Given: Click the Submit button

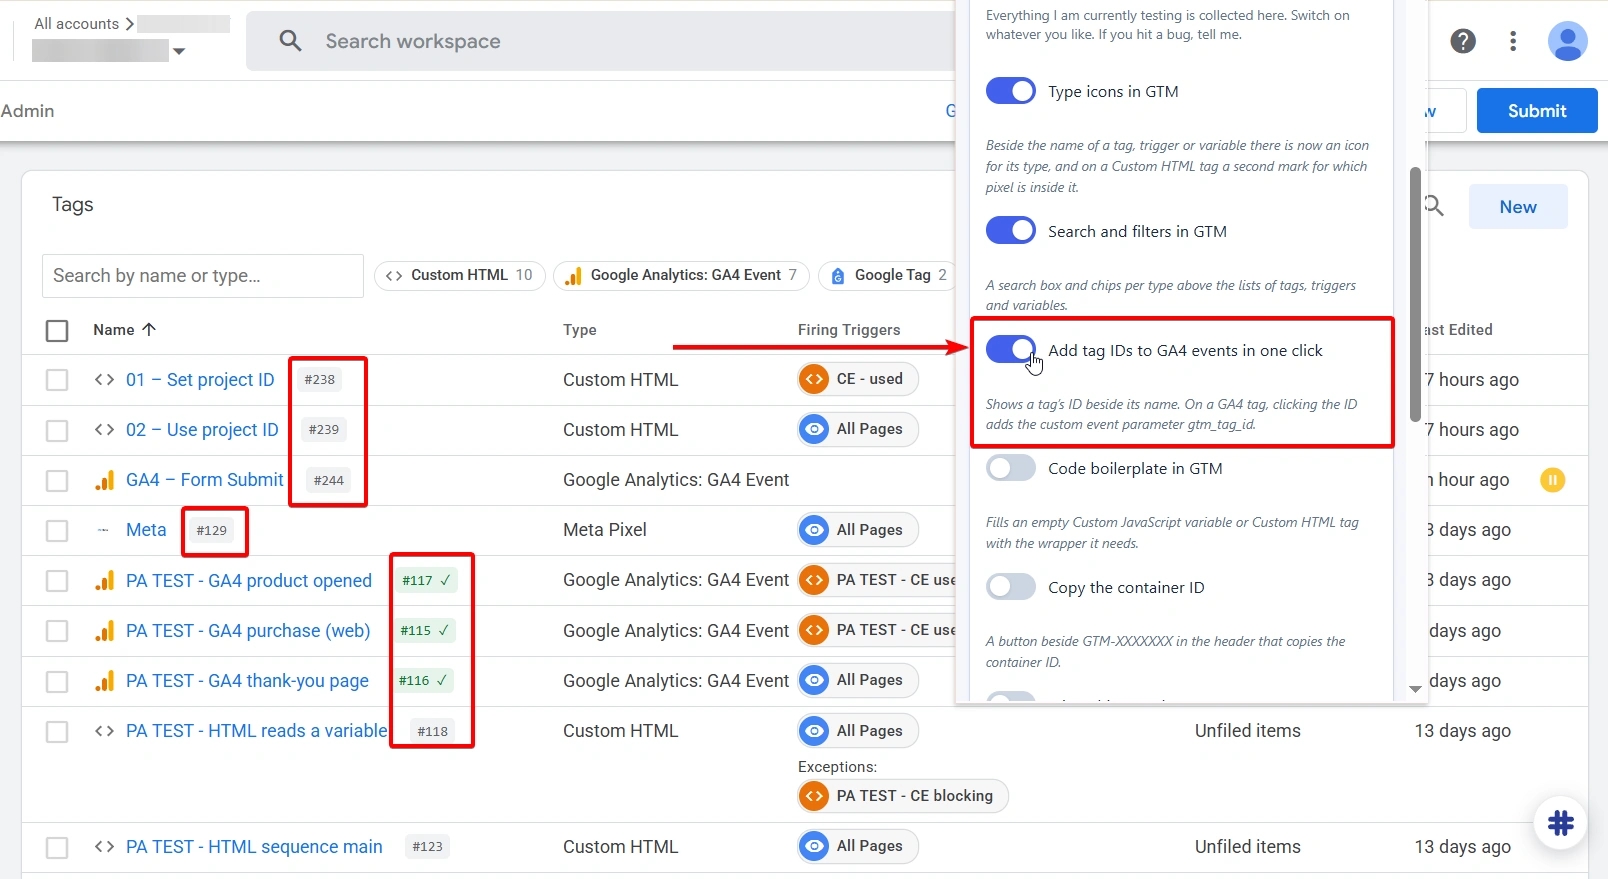Looking at the screenshot, I should coord(1537,111).
